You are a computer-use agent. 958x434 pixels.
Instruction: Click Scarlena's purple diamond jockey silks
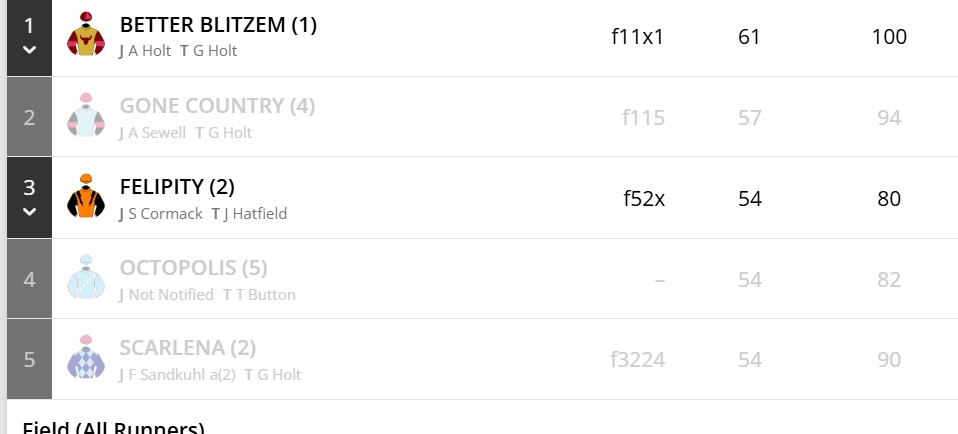tap(86, 358)
